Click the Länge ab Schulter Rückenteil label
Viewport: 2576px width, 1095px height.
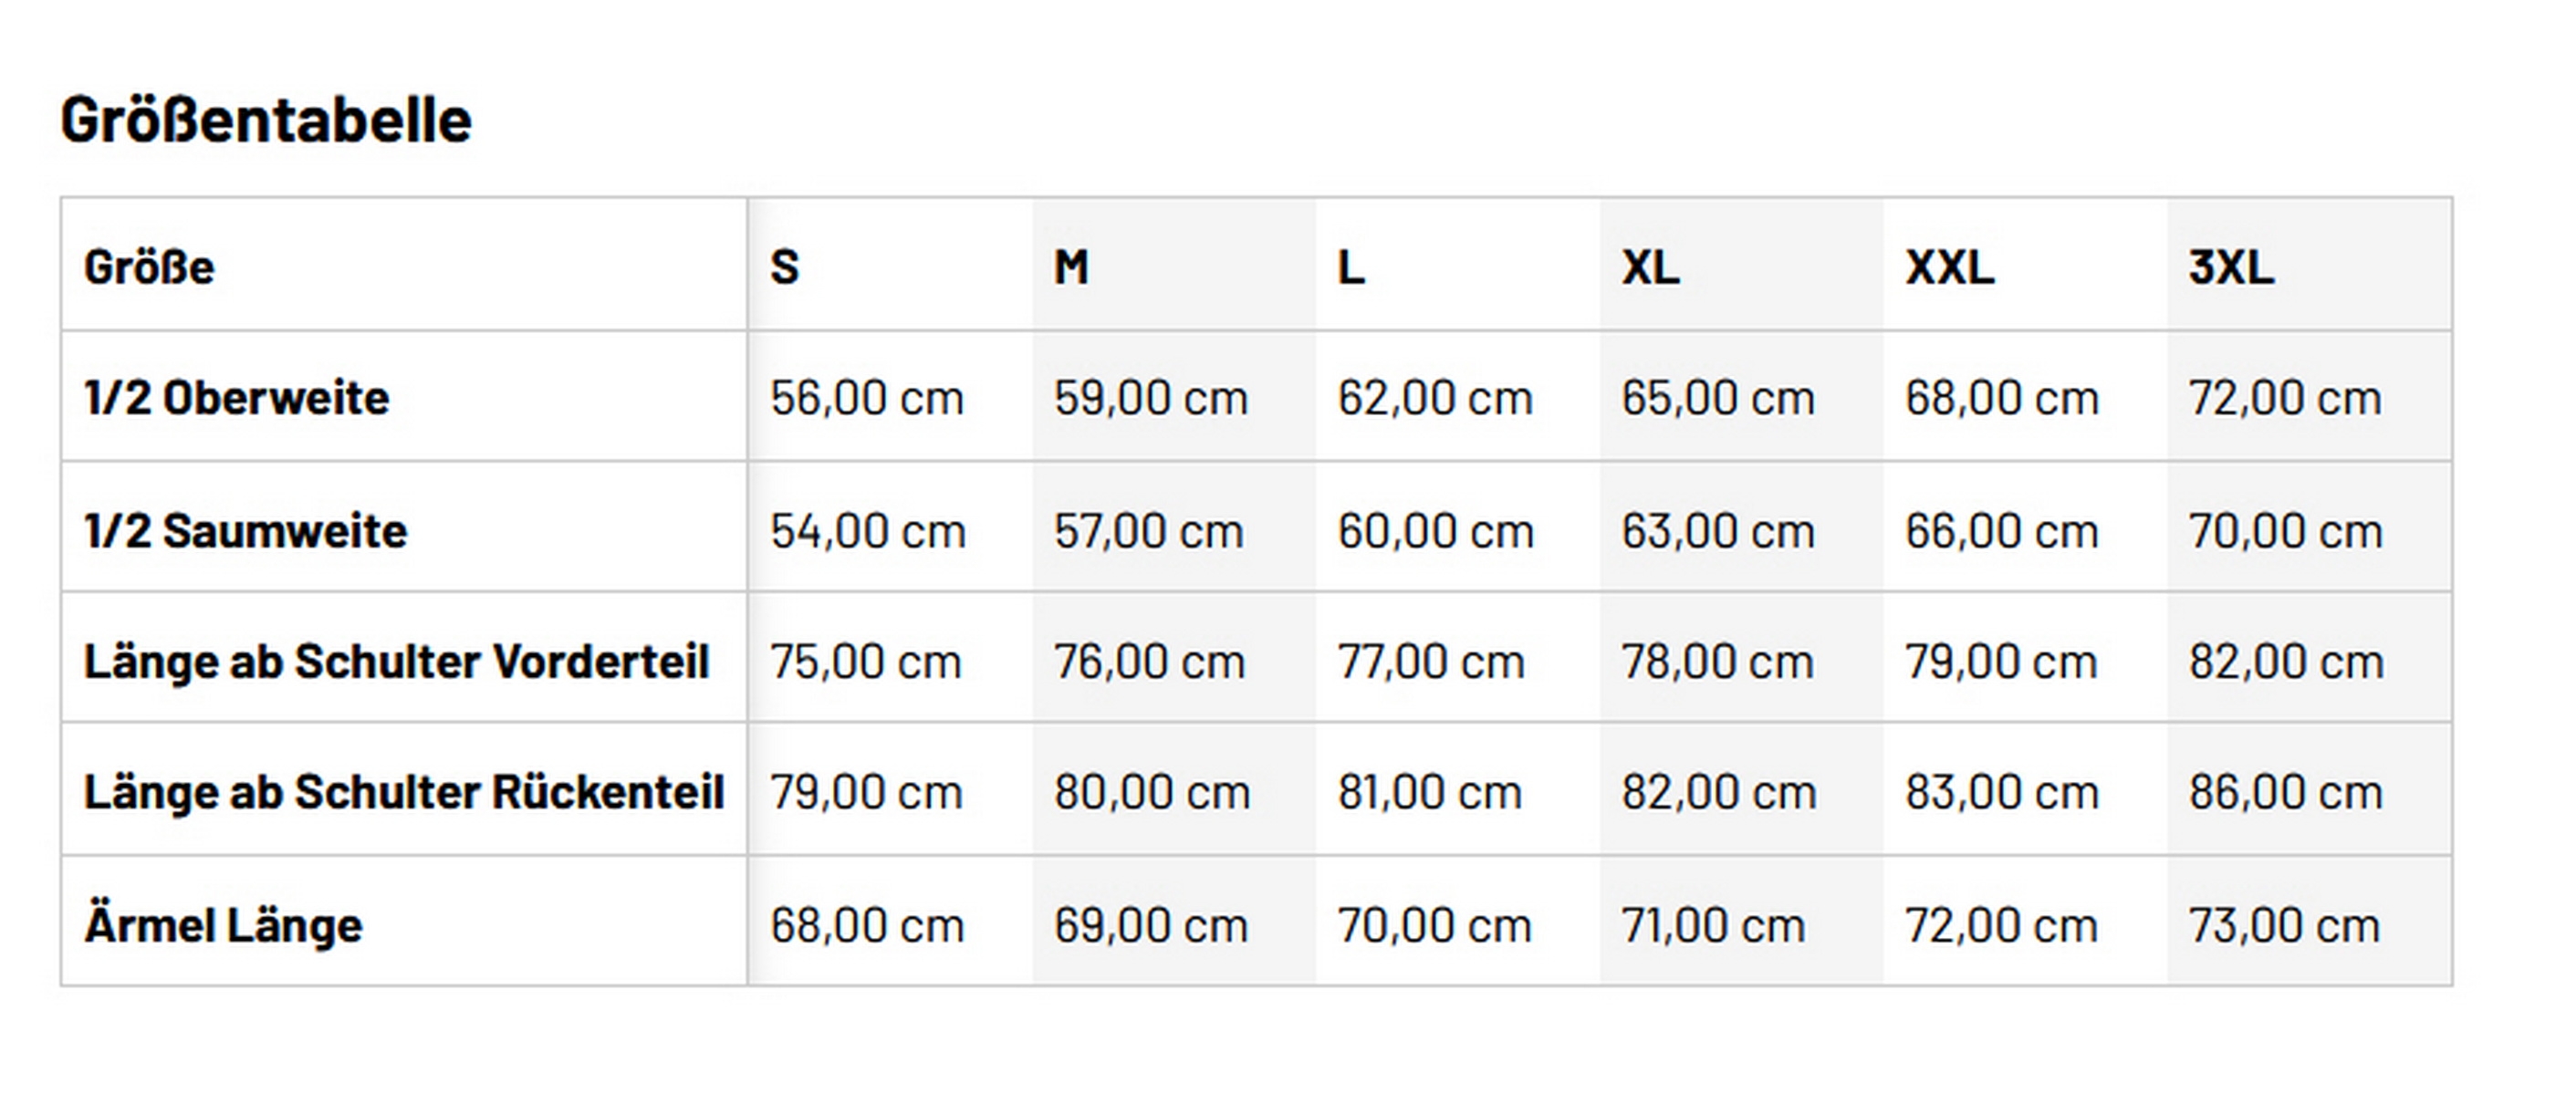coord(404,792)
